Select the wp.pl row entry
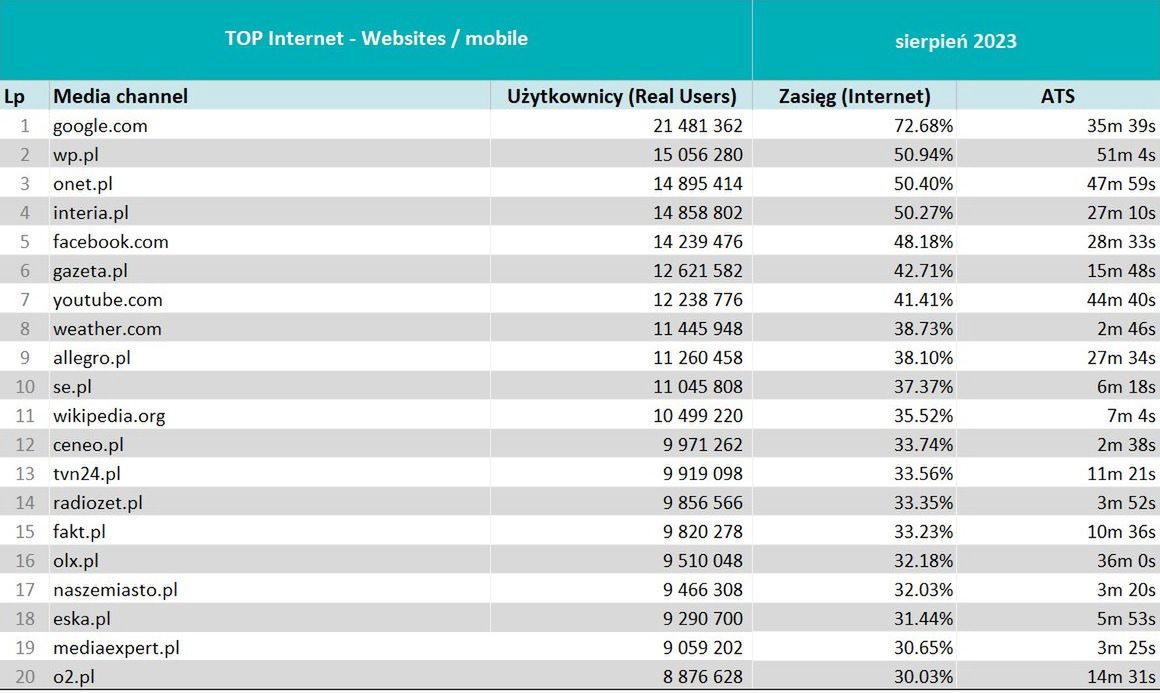 (76, 155)
